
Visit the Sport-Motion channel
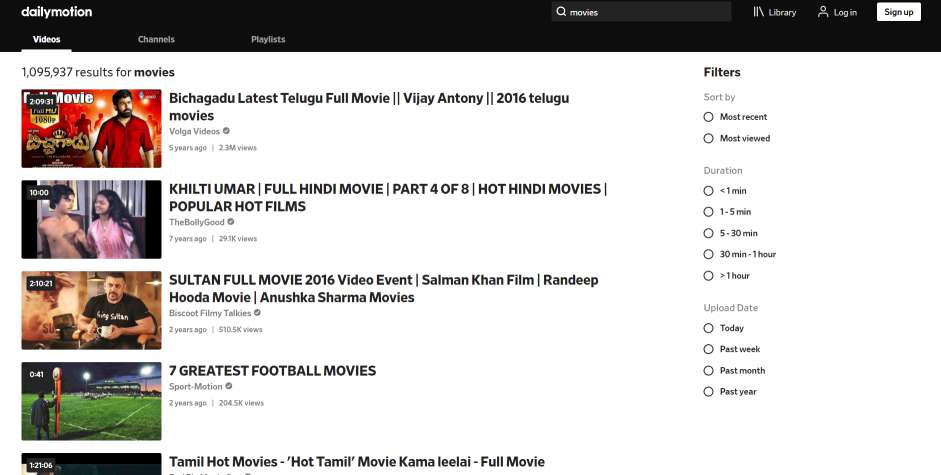tap(196, 386)
